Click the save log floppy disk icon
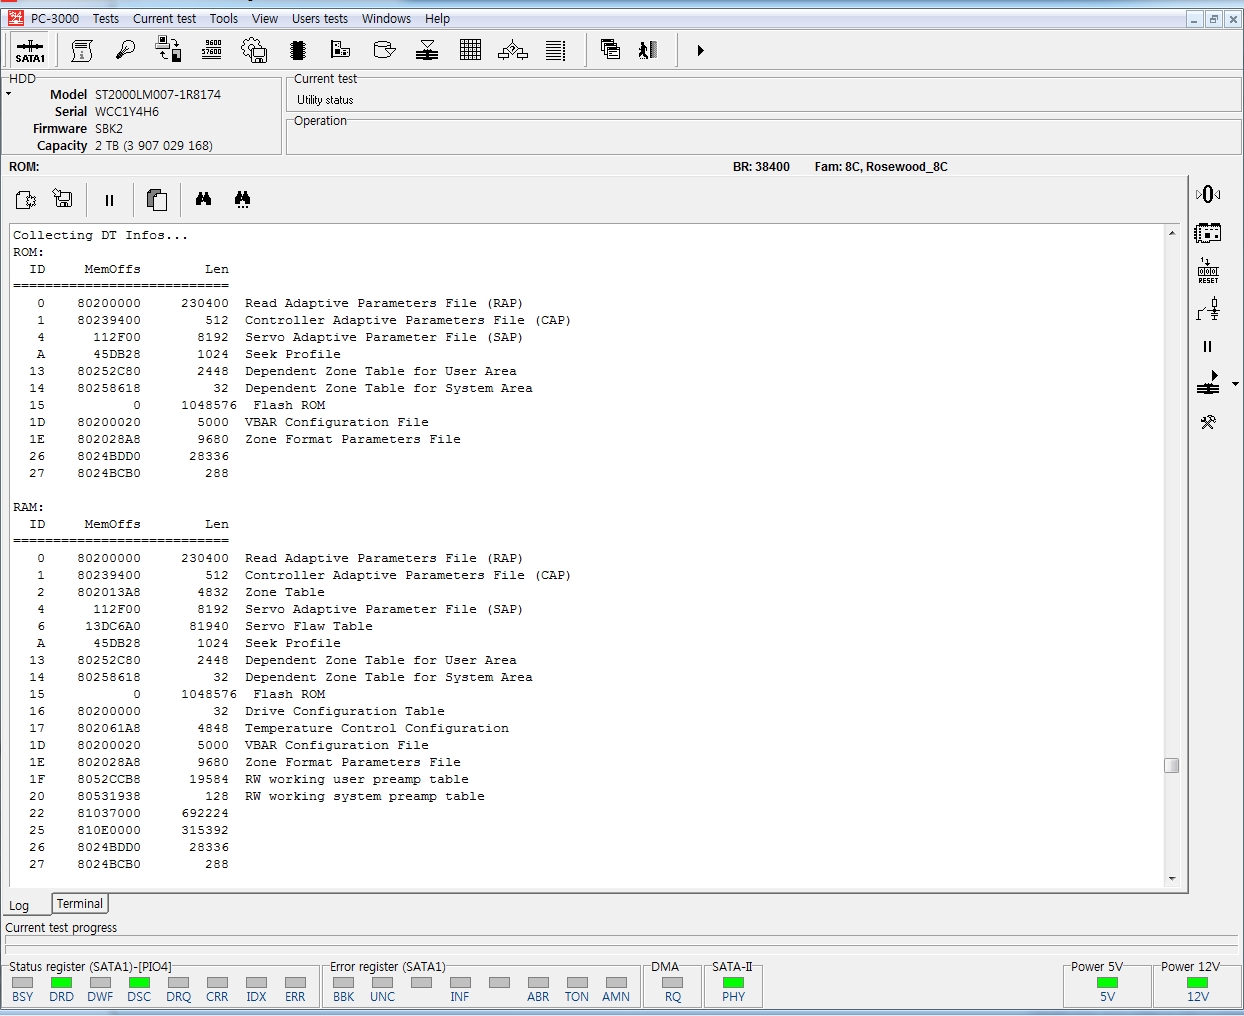Screen dimensions: 1244x1016 63,199
